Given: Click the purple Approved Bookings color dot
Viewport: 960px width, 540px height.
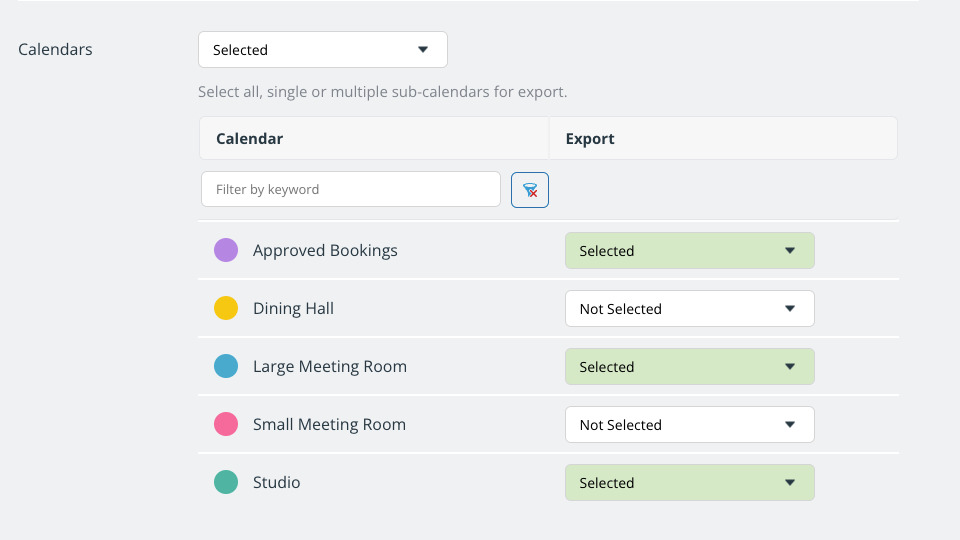Looking at the screenshot, I should (226, 250).
